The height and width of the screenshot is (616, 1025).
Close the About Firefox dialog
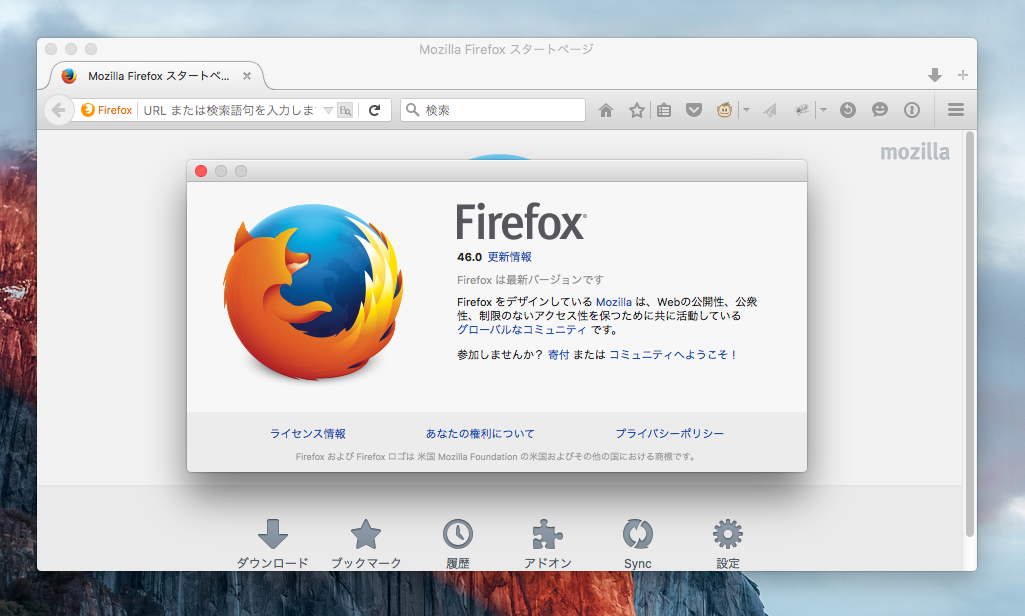click(x=201, y=171)
